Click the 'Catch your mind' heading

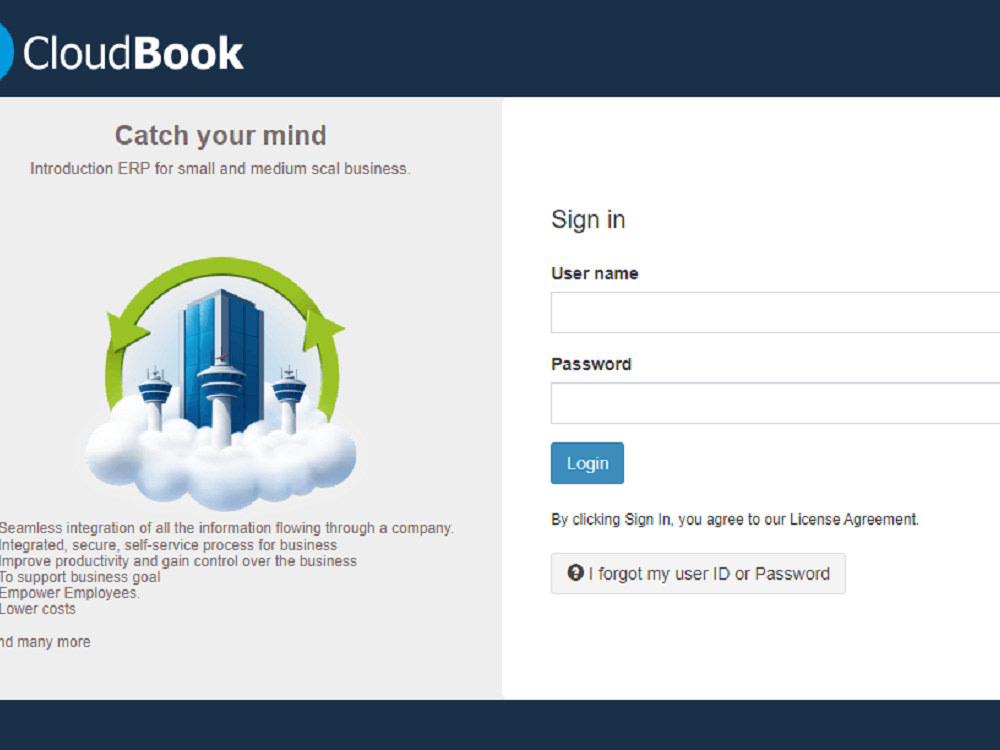pyautogui.click(x=221, y=136)
